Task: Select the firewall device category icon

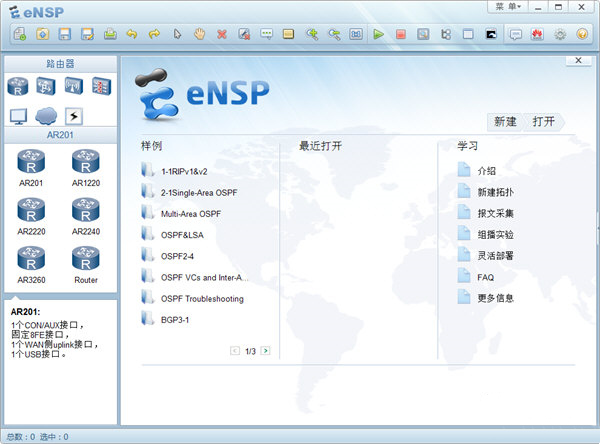Action: coord(101,87)
